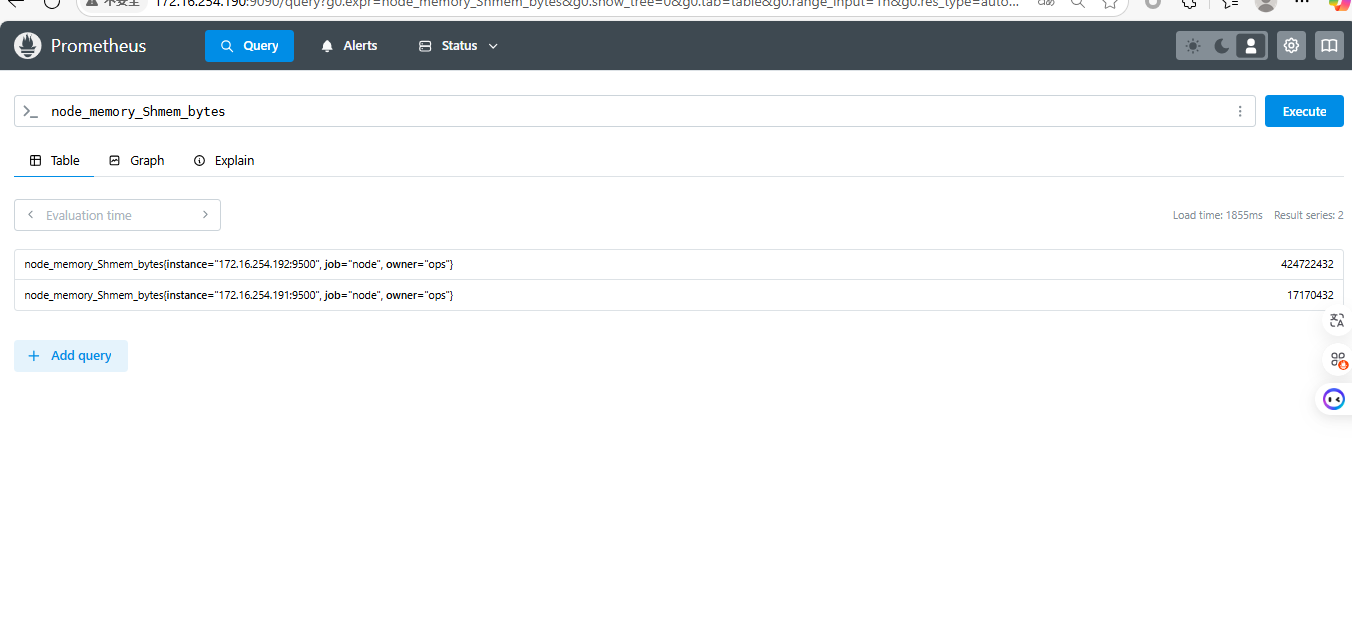Go to the Alerts page
This screenshot has height=633, width=1352.
[349, 46]
